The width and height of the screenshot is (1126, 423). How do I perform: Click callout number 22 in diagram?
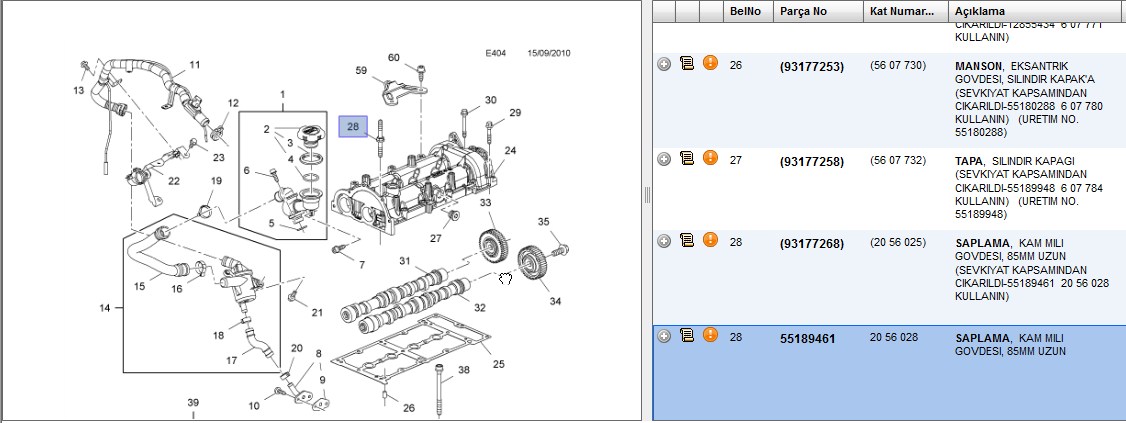[173, 180]
